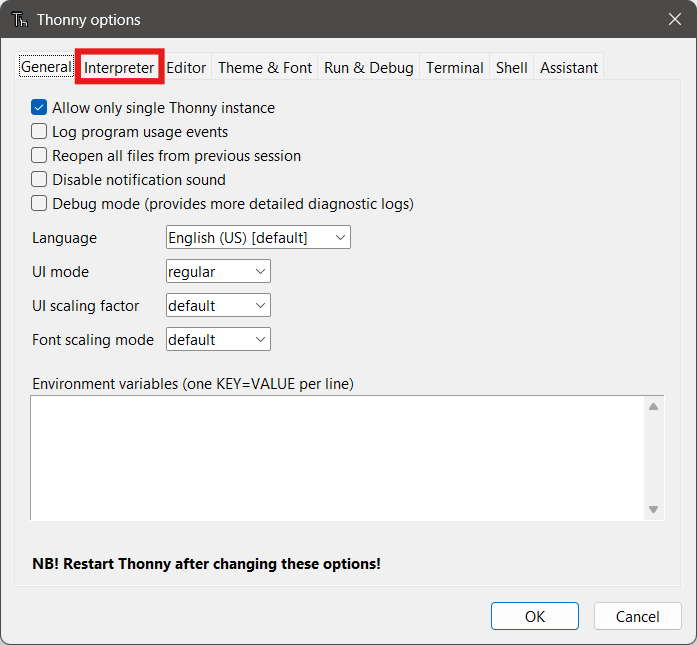Enable Debug mode checkbox
Viewport: 697px width, 645px height.
[39, 204]
